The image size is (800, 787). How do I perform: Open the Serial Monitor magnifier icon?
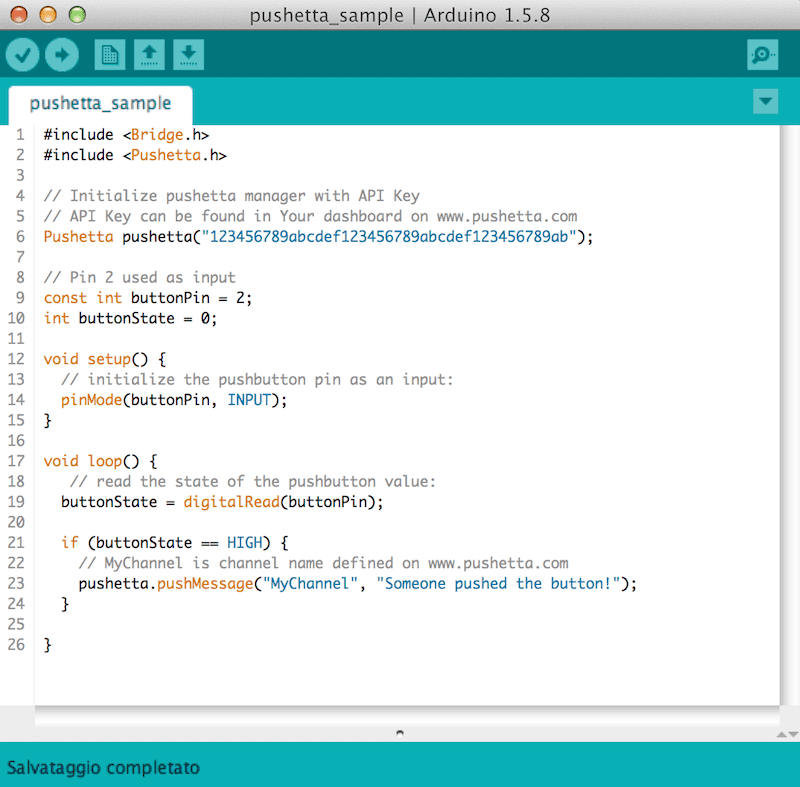pos(763,55)
